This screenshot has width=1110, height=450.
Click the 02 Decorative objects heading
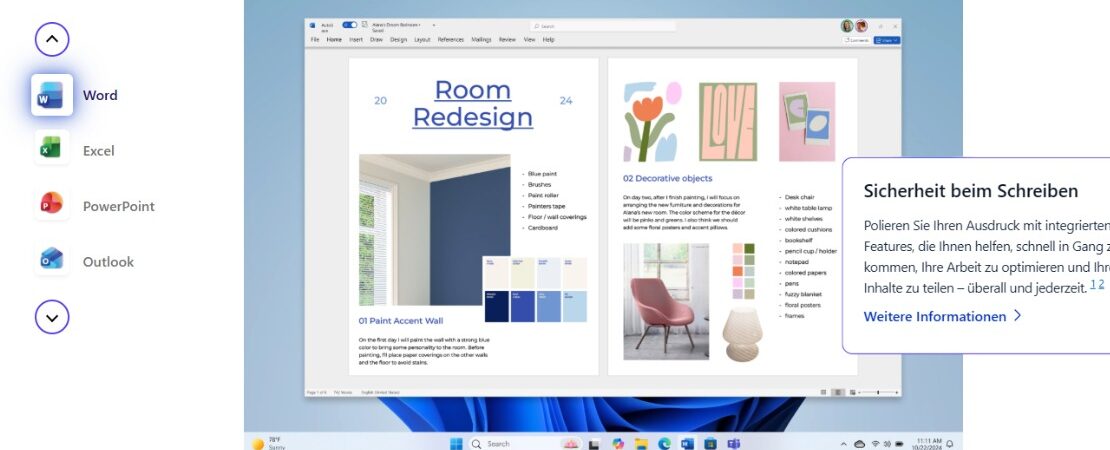click(668, 178)
